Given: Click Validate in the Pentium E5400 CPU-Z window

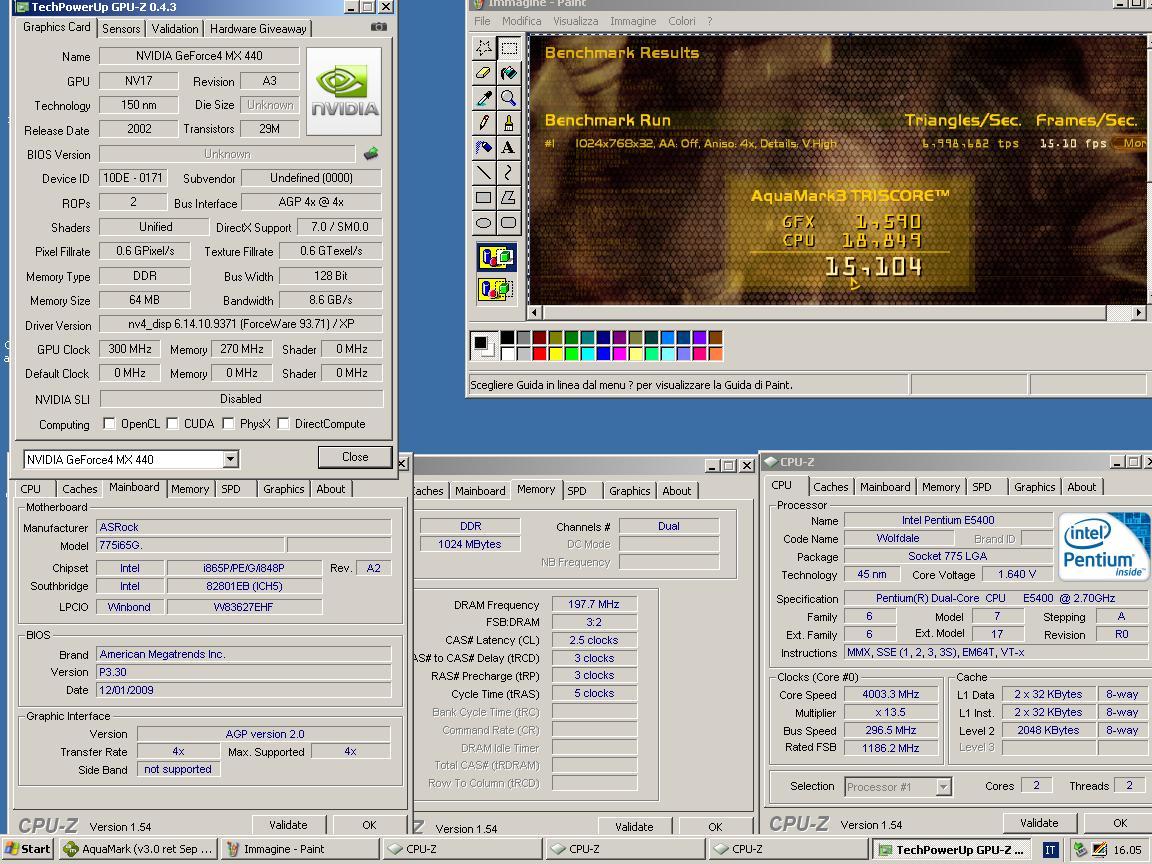Looking at the screenshot, I should (1039, 823).
